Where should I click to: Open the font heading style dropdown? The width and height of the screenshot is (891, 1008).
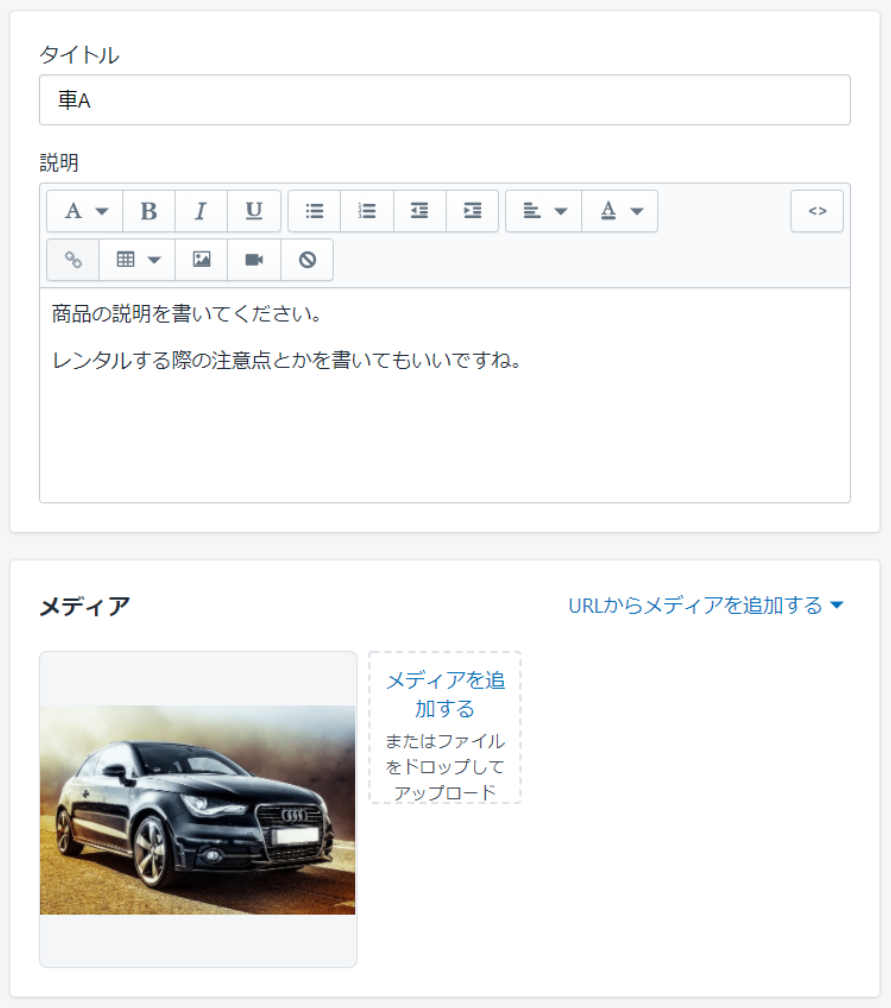coord(85,211)
